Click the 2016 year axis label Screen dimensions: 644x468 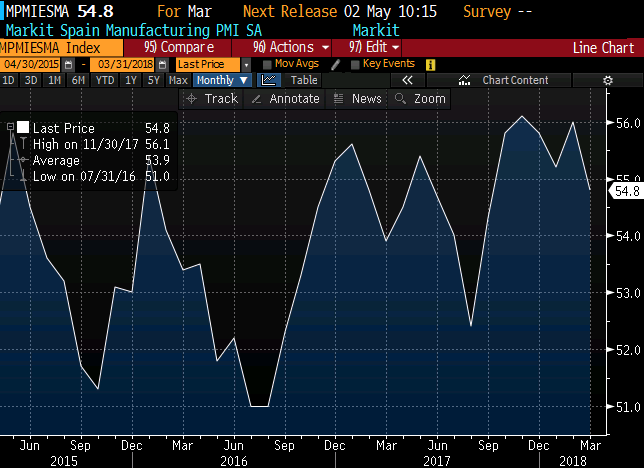234,461
